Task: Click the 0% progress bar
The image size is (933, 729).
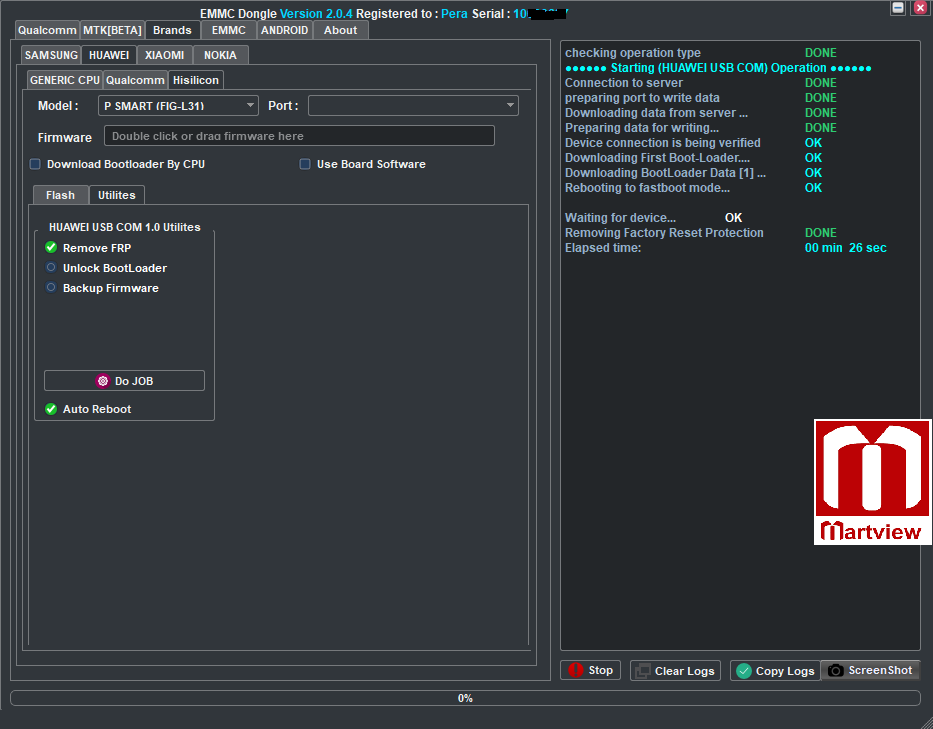Action: [465, 698]
